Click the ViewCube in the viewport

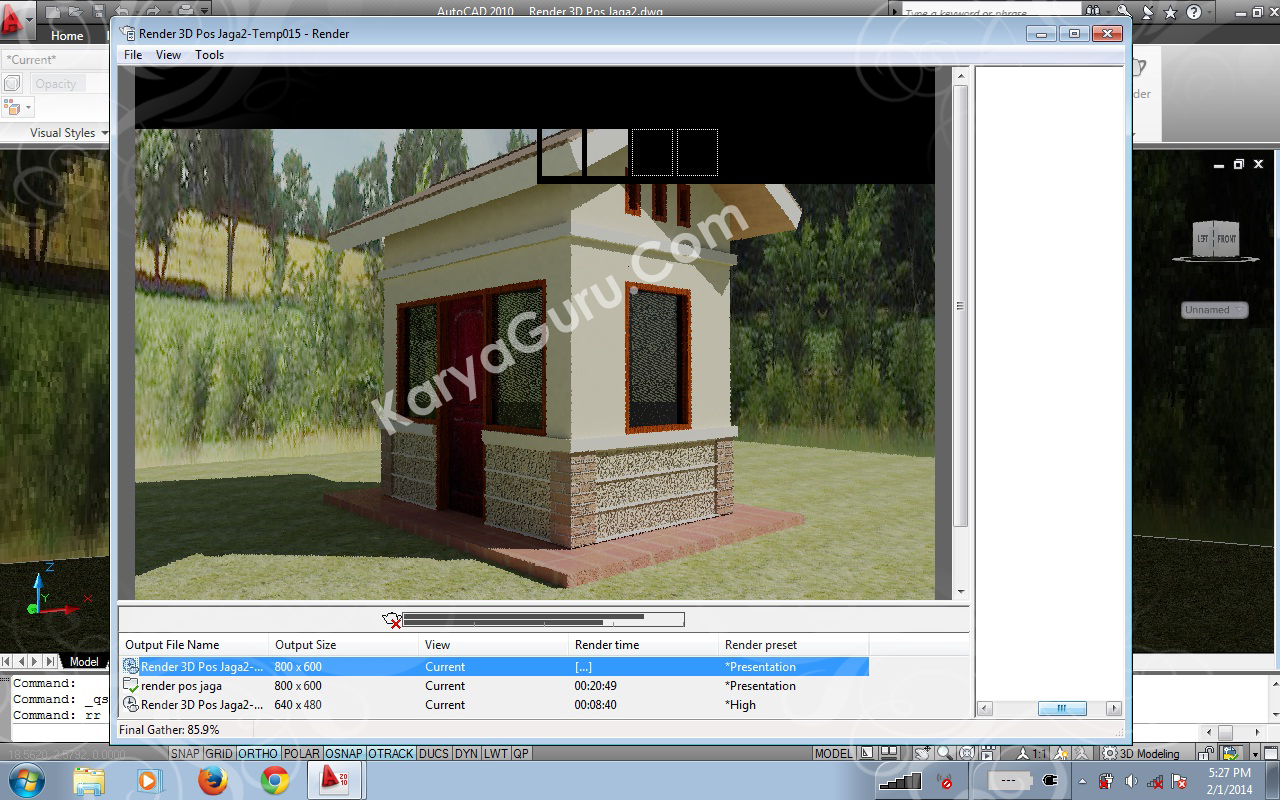point(1216,240)
